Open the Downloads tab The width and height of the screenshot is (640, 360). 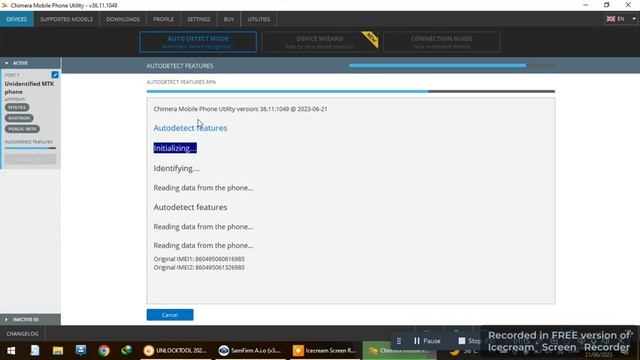123,19
